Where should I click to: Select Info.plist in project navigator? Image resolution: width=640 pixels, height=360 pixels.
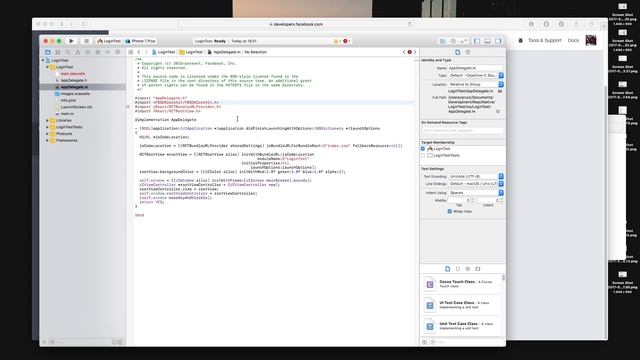click(68, 100)
